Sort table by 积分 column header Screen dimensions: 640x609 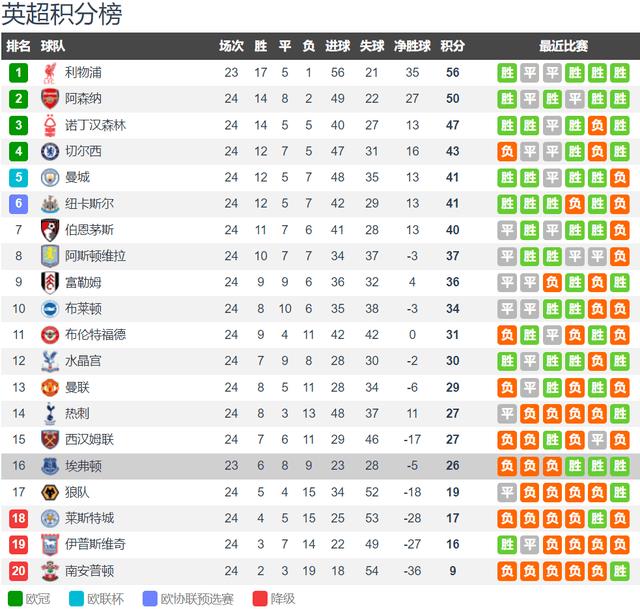[452, 46]
